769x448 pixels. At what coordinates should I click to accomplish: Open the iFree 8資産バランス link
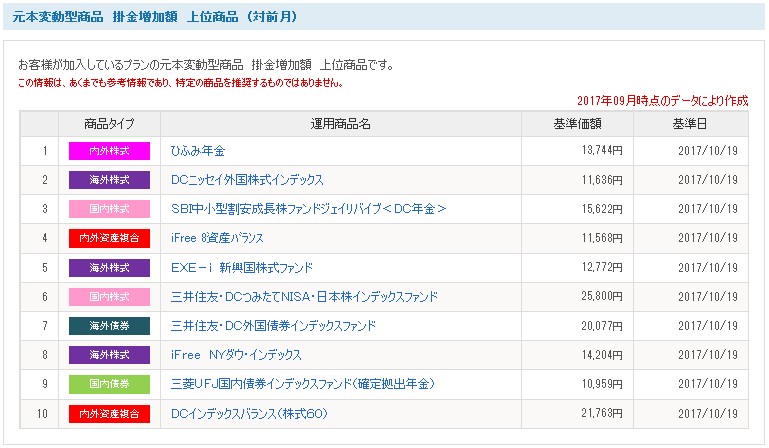coord(217,238)
